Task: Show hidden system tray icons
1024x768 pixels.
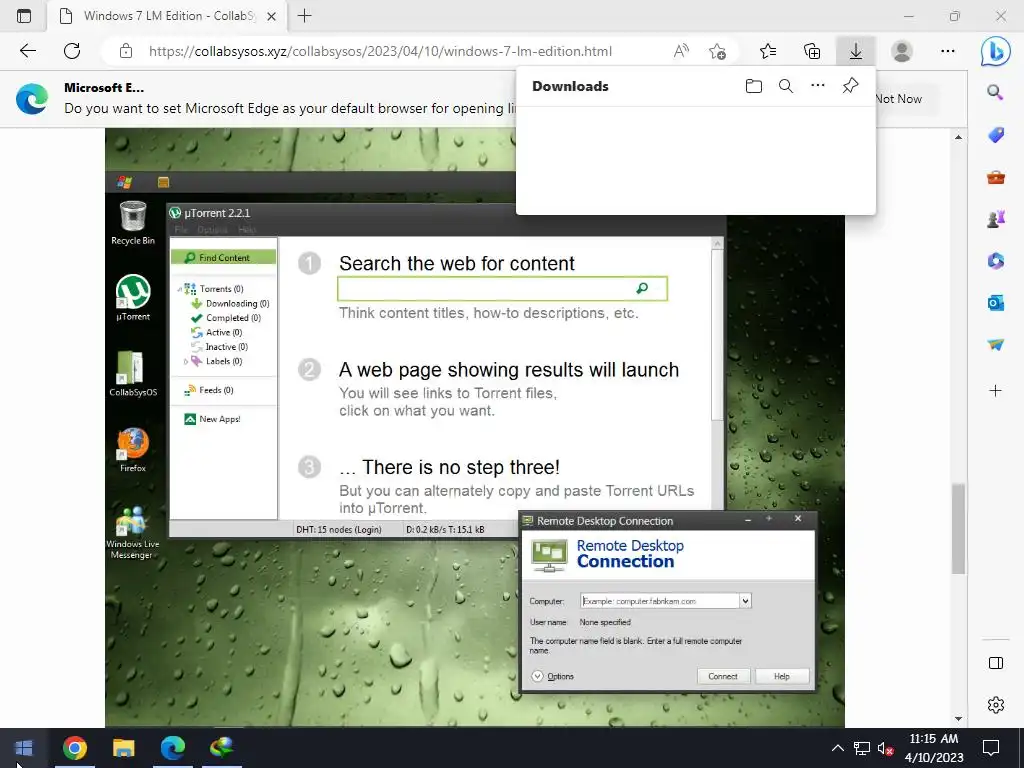Action: 838,748
